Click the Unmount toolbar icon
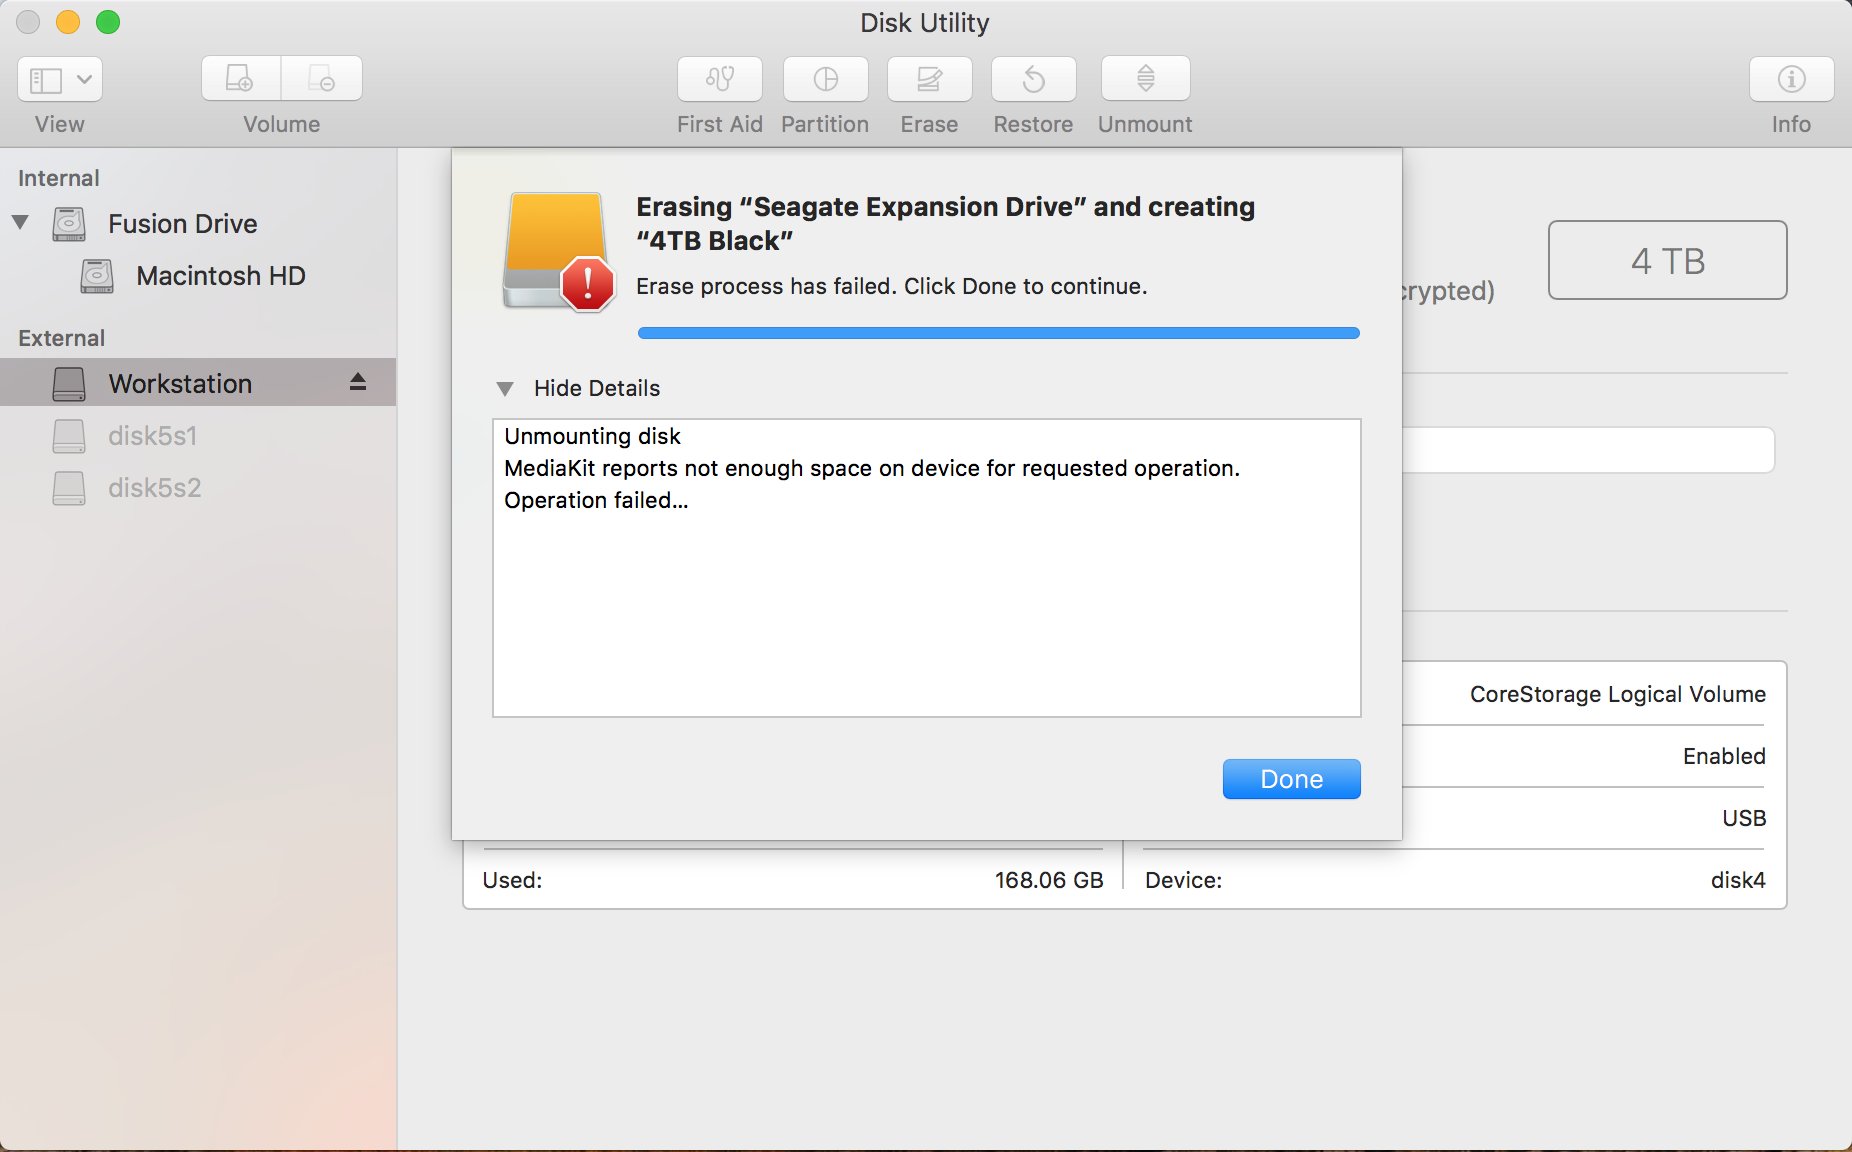Image resolution: width=1852 pixels, height=1152 pixels. point(1146,79)
